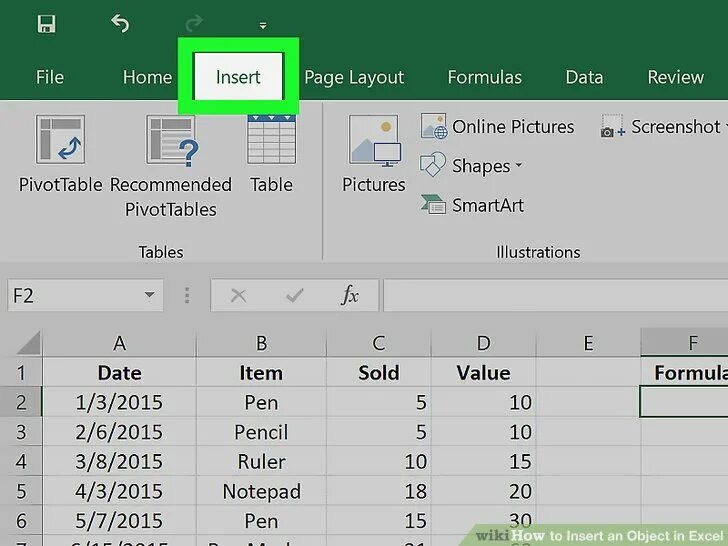Screen dimensions: 728x546
Task: Undo the last action
Action: click(x=120, y=23)
